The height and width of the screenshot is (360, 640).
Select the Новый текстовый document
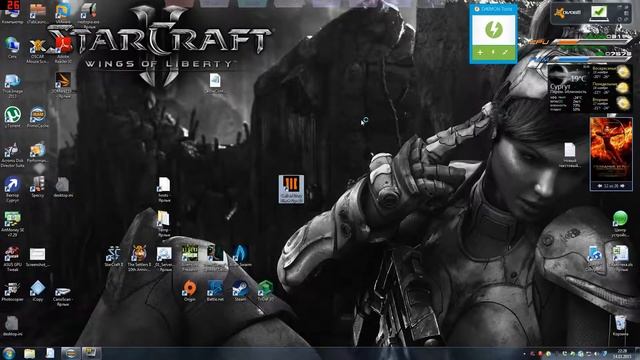570,155
